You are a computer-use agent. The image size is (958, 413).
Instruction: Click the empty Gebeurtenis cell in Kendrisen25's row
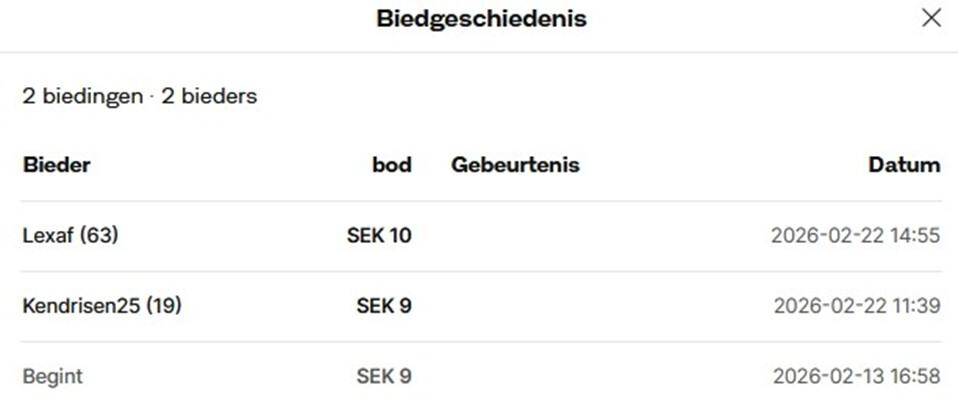pos(560,306)
